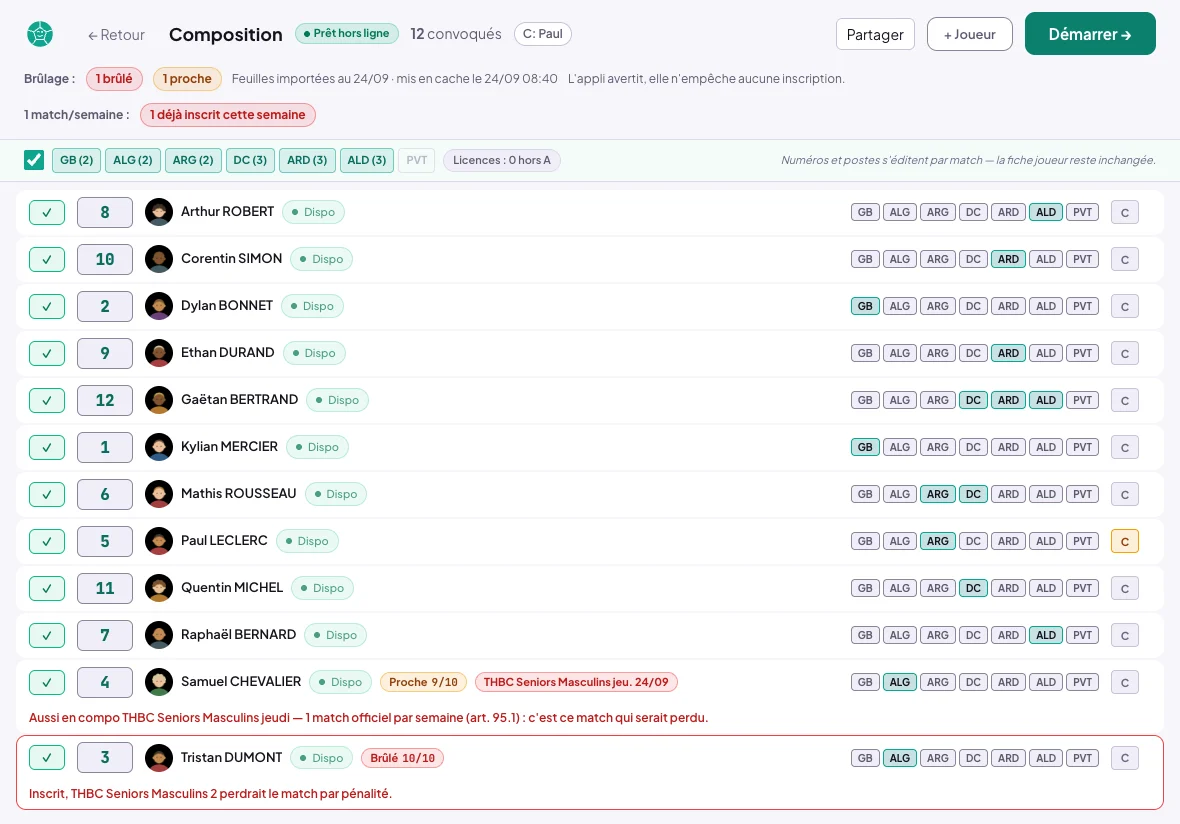Edit Raphaël BERNARD's jersey number 7
Screen dimensions: 1180x824
(x=105, y=635)
